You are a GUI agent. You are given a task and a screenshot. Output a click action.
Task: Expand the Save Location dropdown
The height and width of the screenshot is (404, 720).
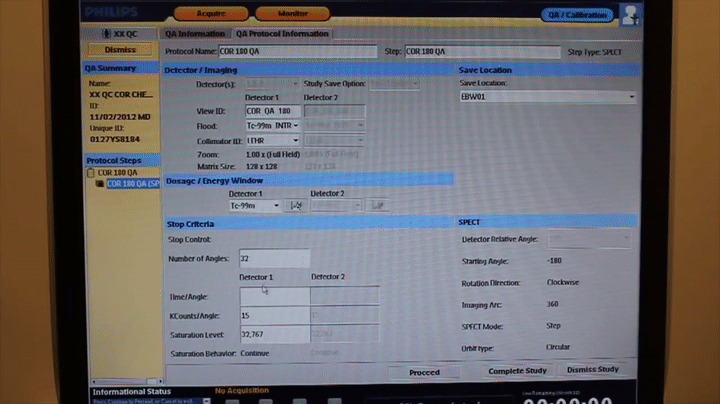(x=632, y=97)
